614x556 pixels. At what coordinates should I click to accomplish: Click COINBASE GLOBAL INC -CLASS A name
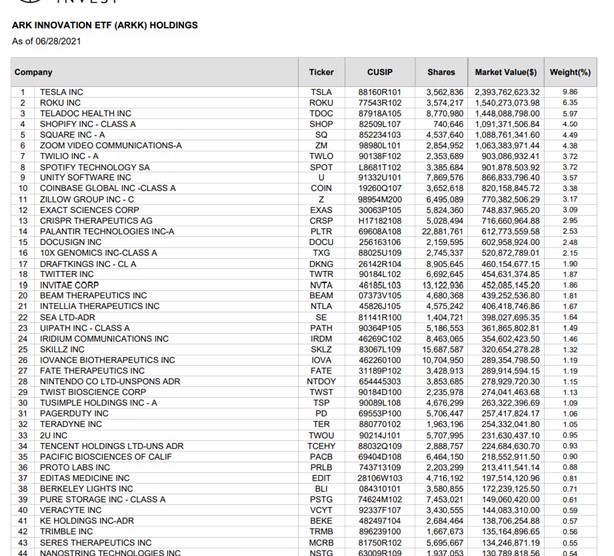tap(108, 188)
